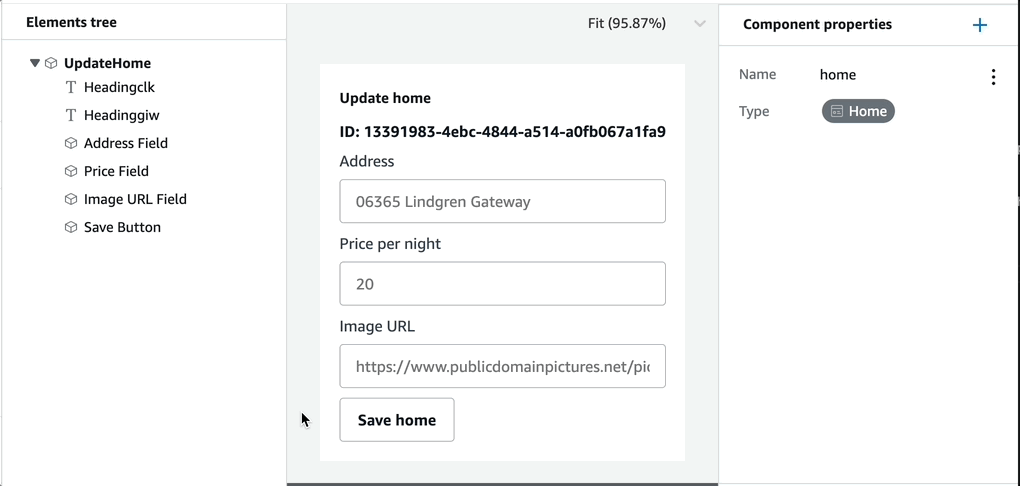
Task: Select the Update home heading on canvas
Action: coord(385,98)
